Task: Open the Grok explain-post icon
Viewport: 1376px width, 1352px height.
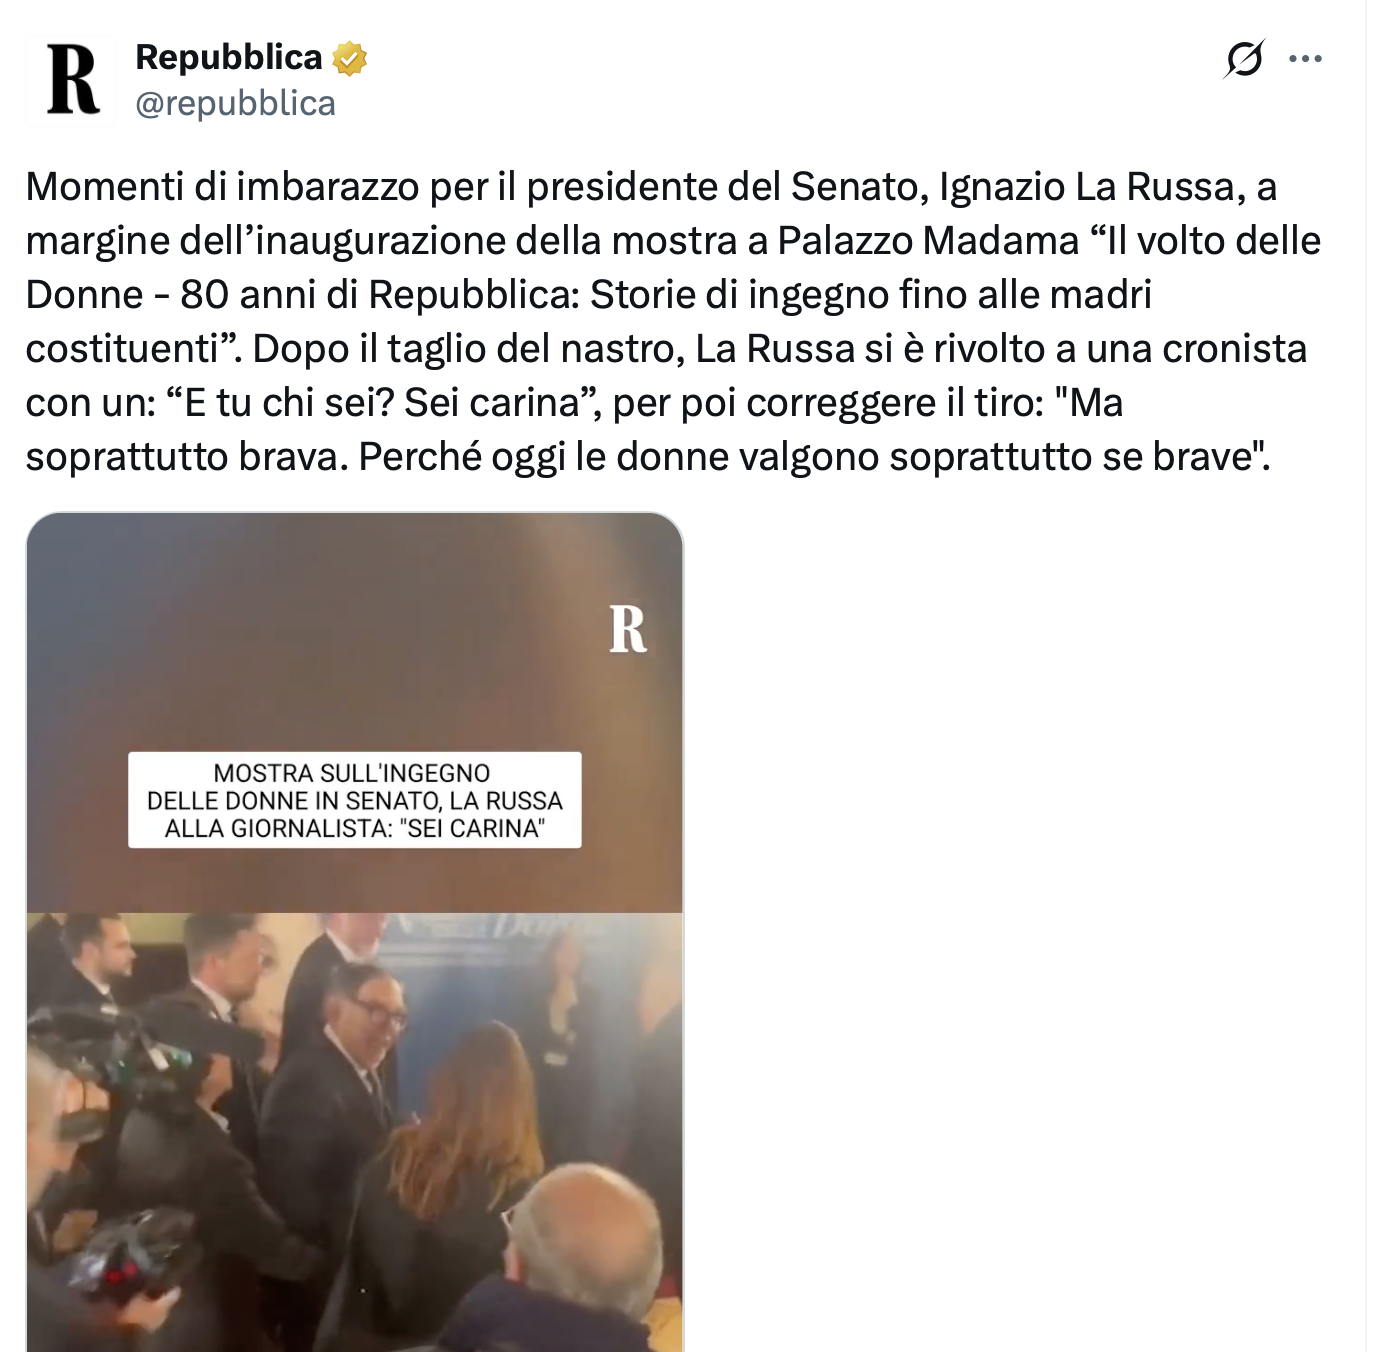Action: point(1244,59)
